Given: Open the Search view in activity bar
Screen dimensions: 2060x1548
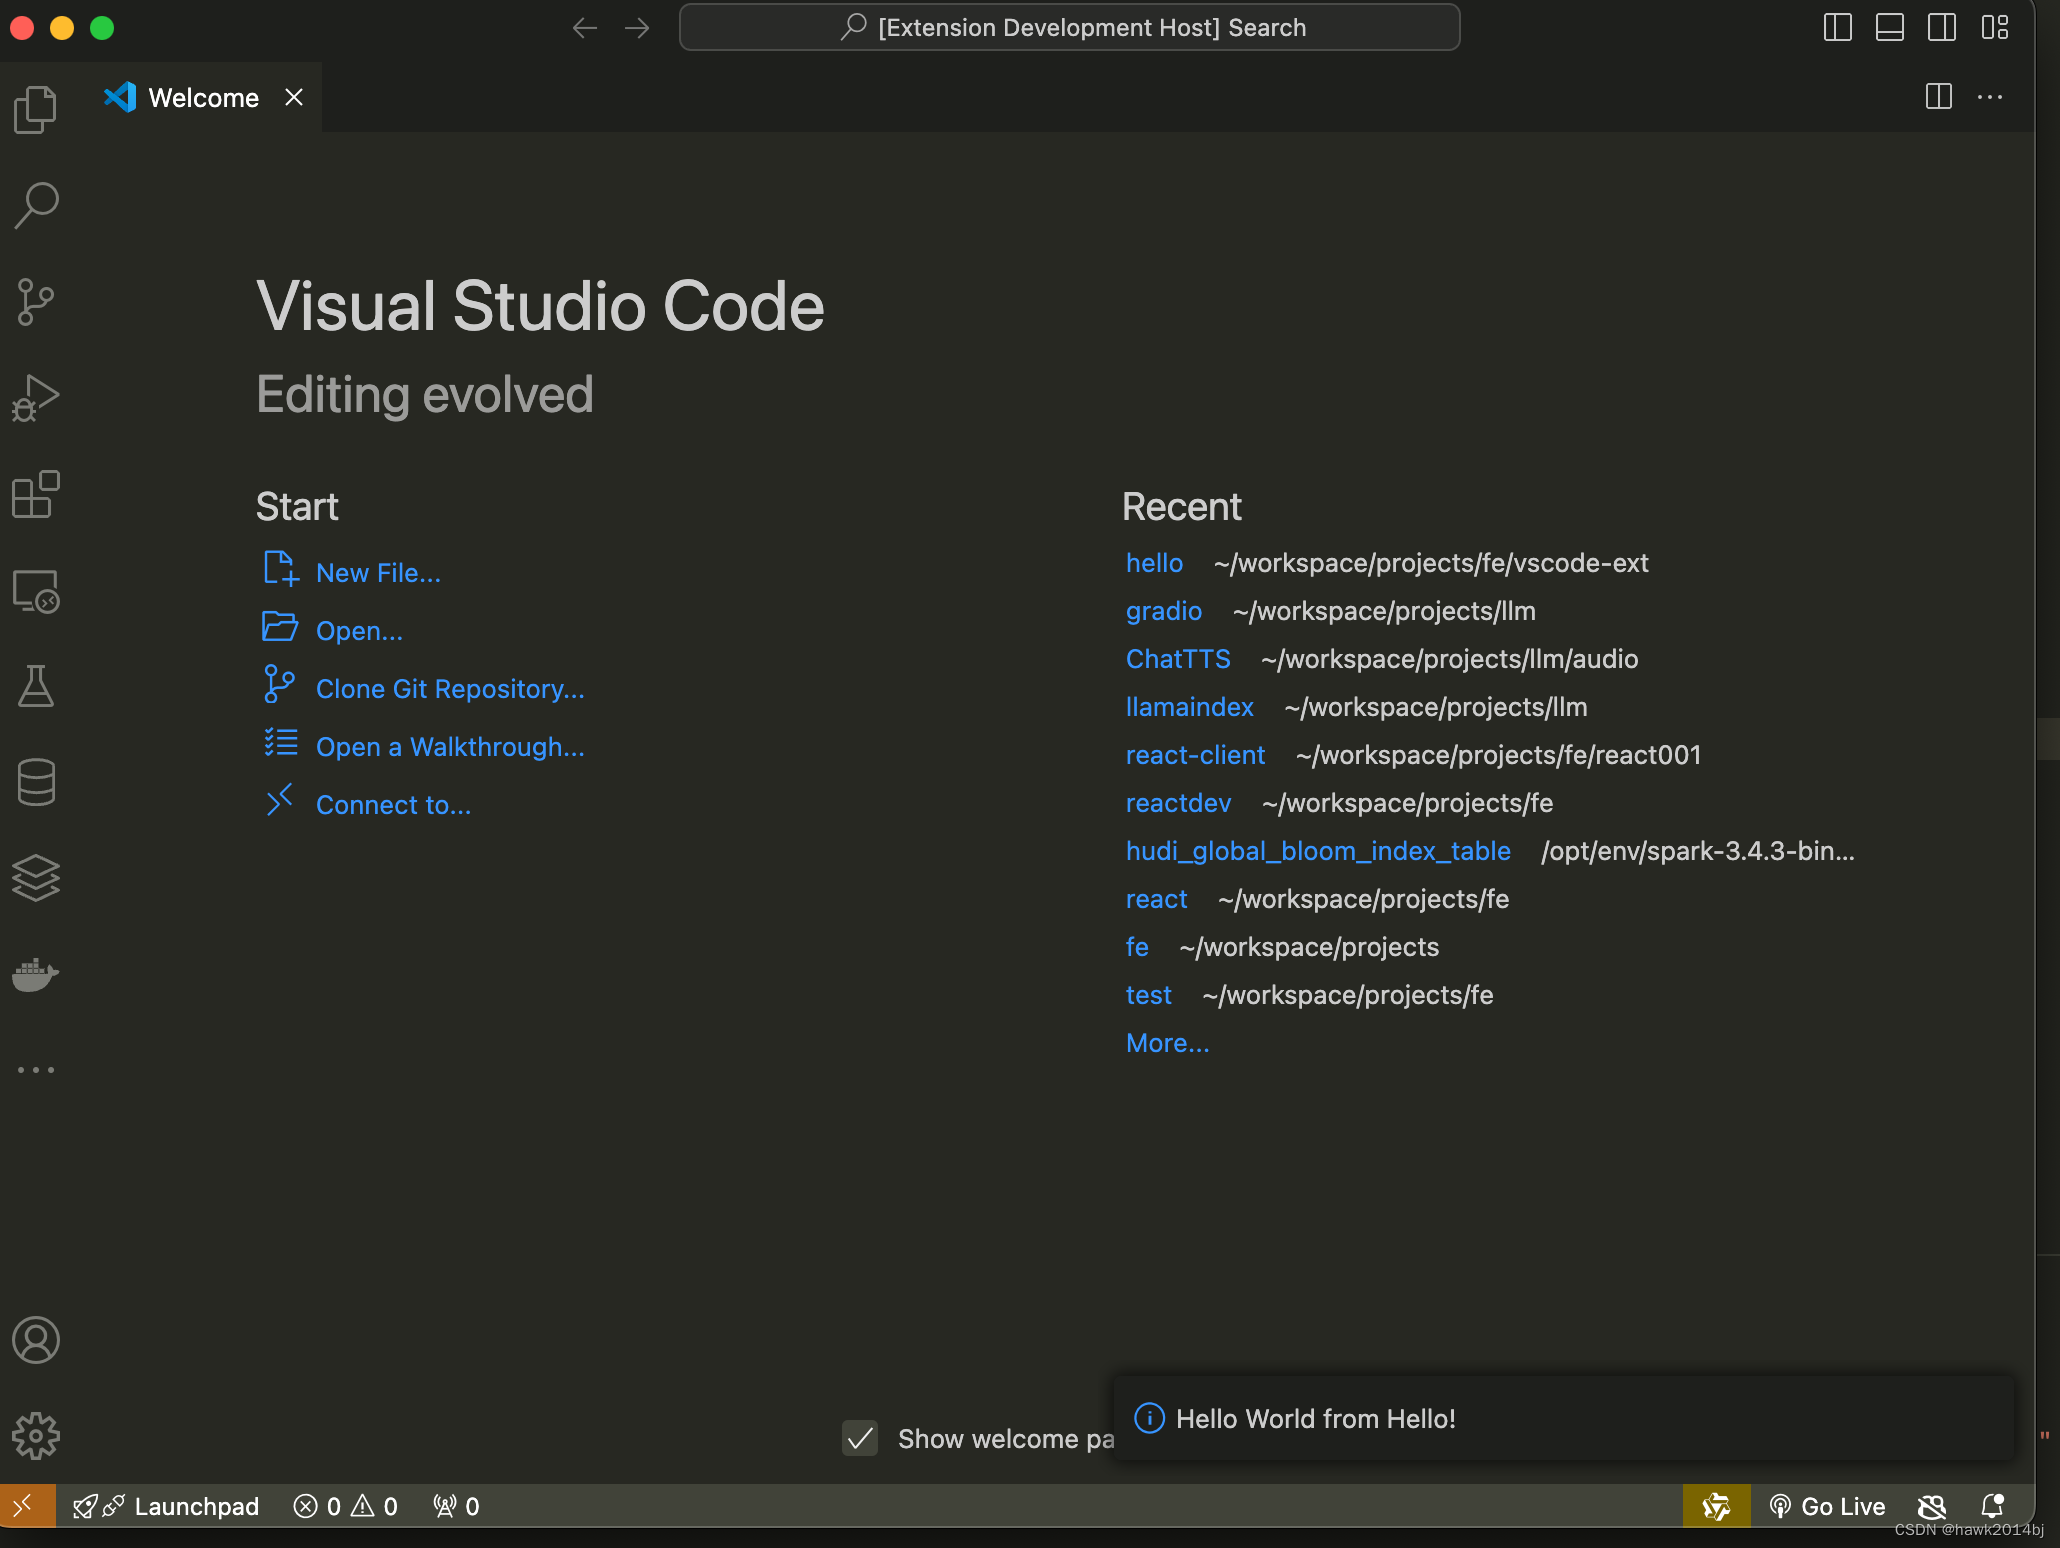Looking at the screenshot, I should (x=36, y=205).
